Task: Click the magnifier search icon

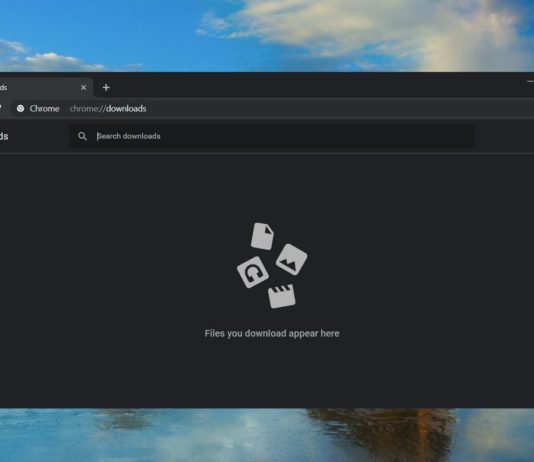Action: click(82, 136)
